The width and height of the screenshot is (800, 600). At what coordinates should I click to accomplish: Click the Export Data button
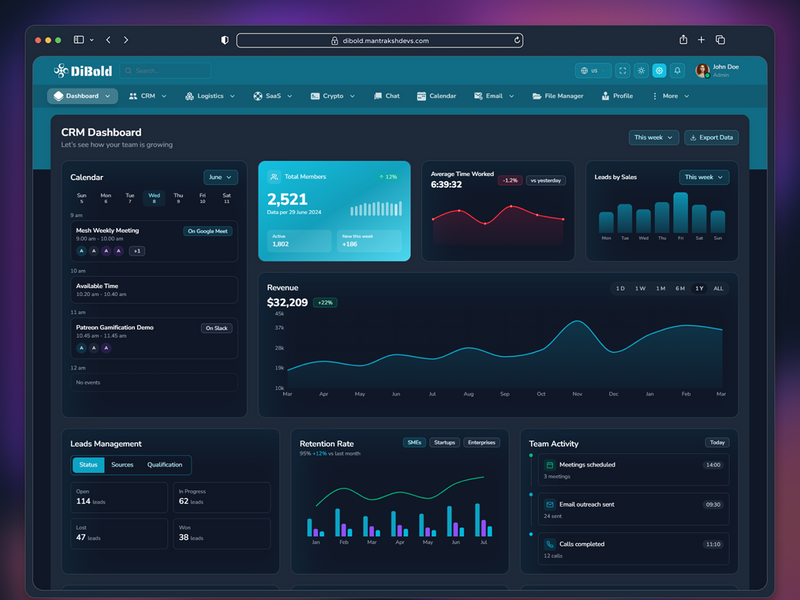tap(711, 138)
